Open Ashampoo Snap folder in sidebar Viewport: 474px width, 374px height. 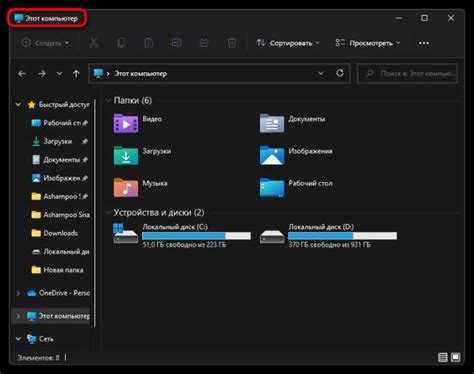(60, 215)
